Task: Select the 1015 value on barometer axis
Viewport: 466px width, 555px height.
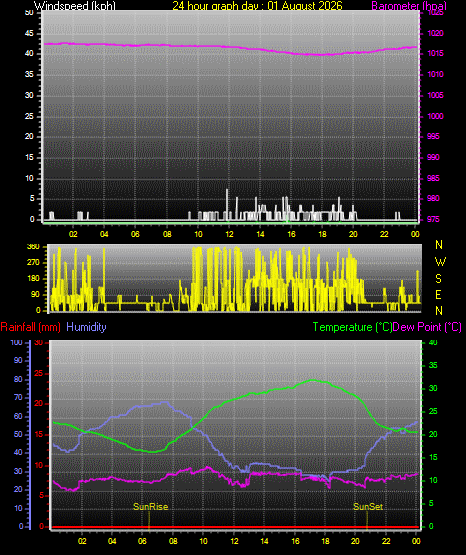Action: tap(436, 54)
